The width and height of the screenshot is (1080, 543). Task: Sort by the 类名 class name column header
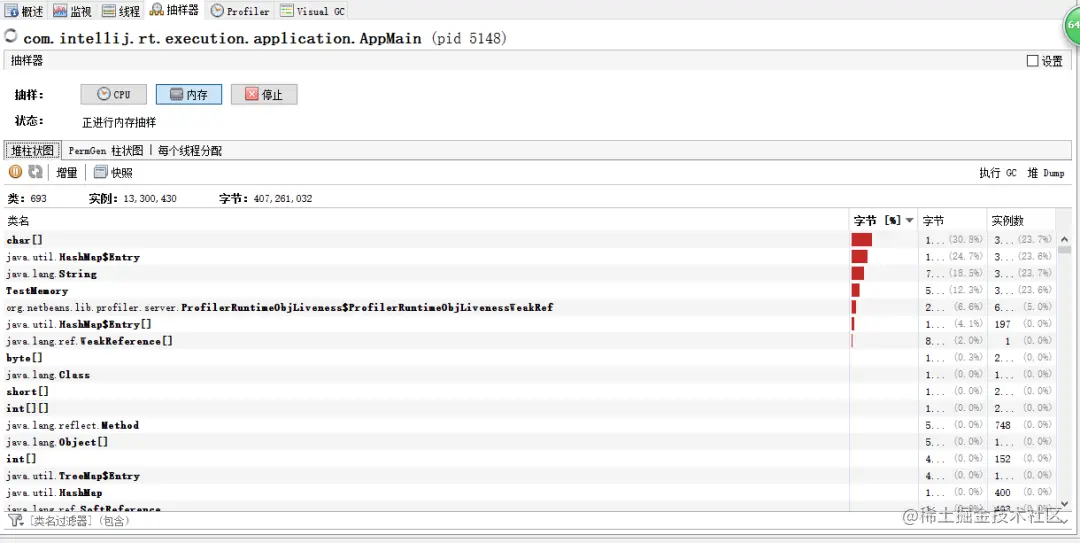426,221
